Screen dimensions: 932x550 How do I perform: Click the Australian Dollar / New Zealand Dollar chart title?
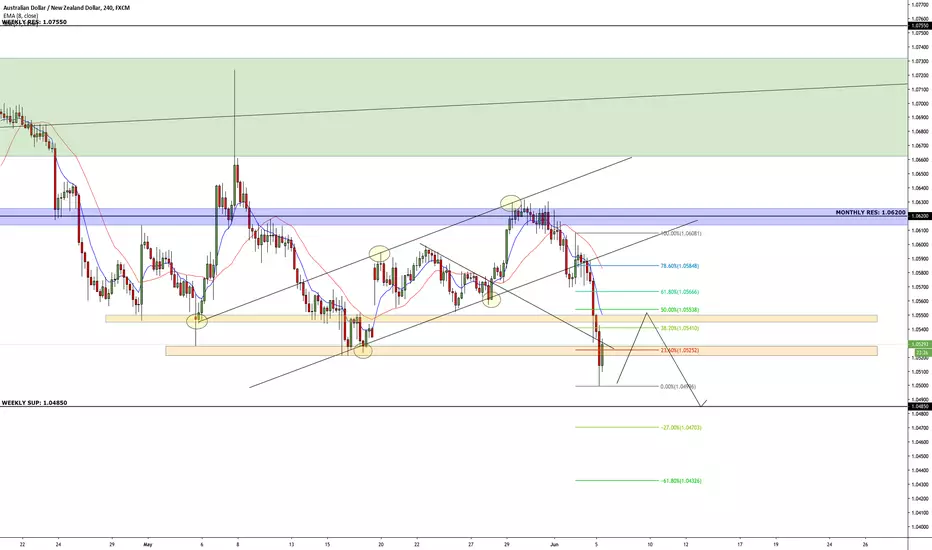point(65,8)
